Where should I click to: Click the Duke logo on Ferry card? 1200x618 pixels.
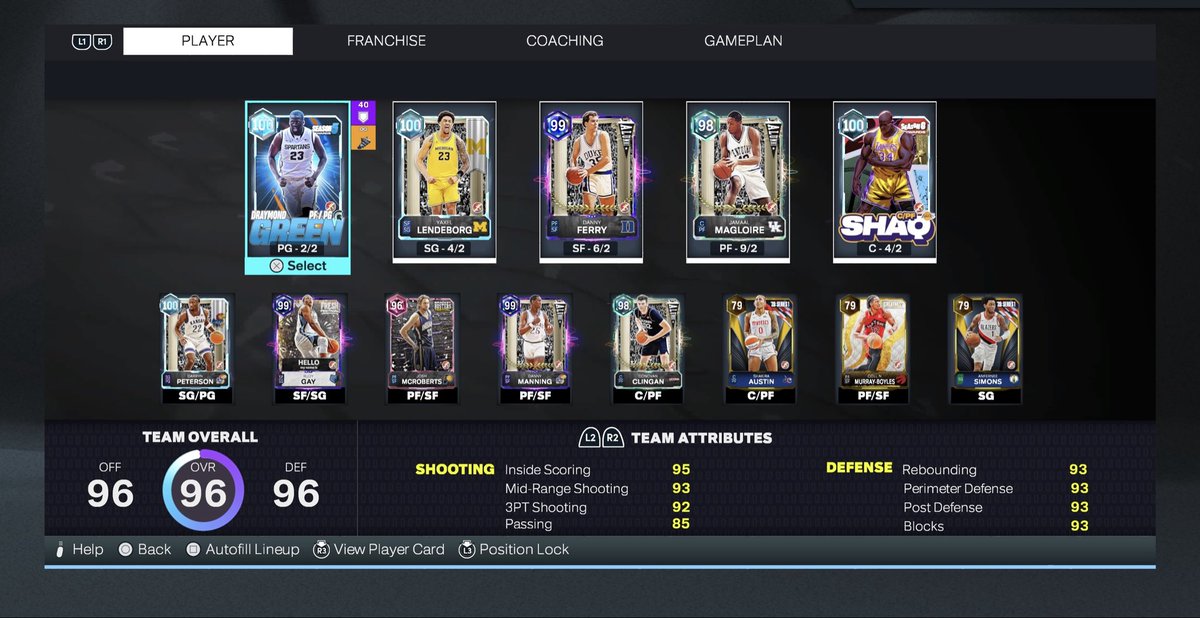coord(627,227)
